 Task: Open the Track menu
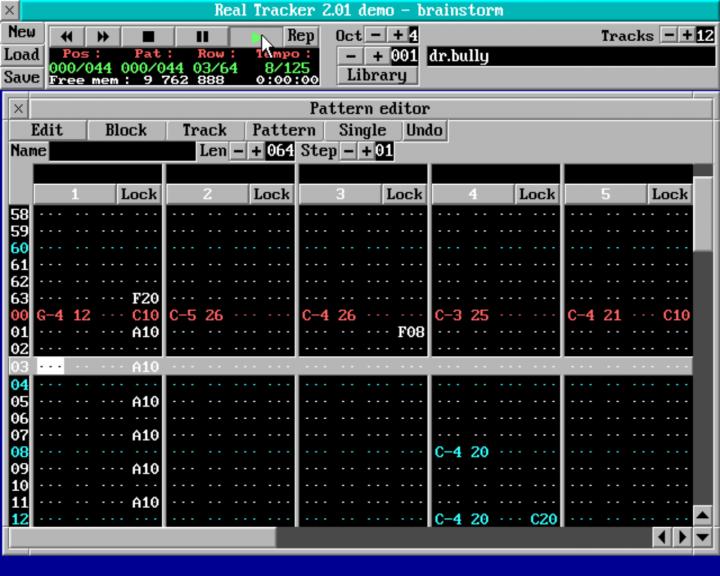pyautogui.click(x=204, y=130)
